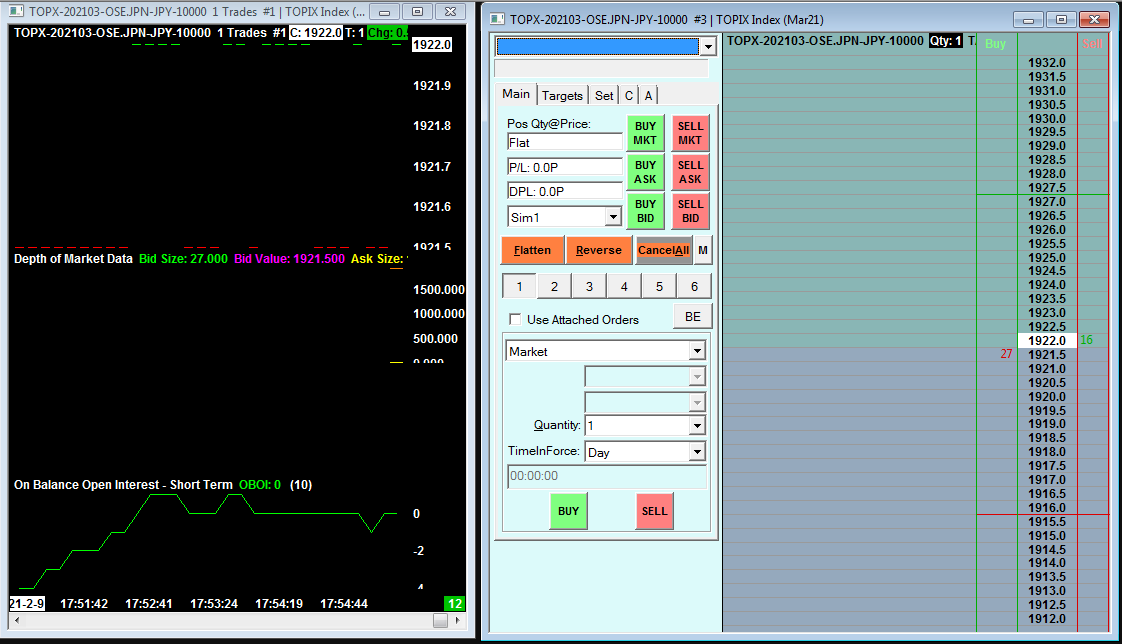Viewport: 1122px width, 644px height.
Task: Open the blue symbol selector dropdown
Action: tap(708, 47)
